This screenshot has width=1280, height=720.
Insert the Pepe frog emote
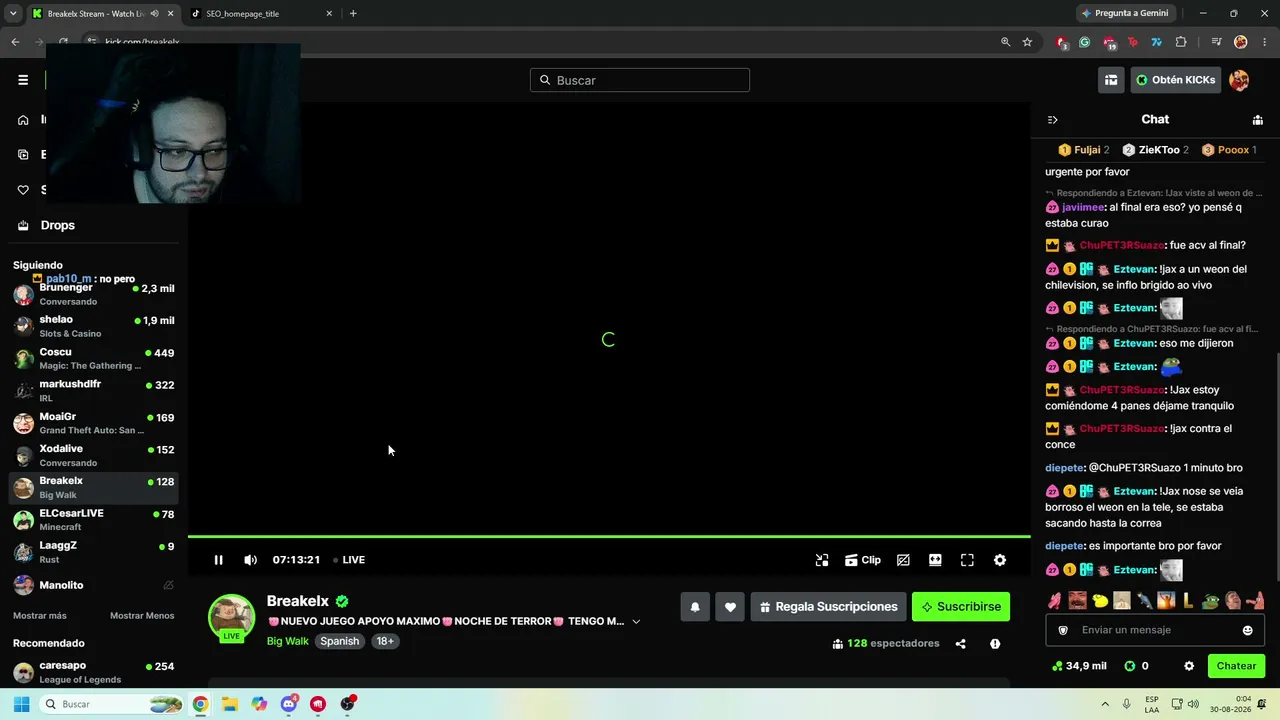pyautogui.click(x=1210, y=600)
